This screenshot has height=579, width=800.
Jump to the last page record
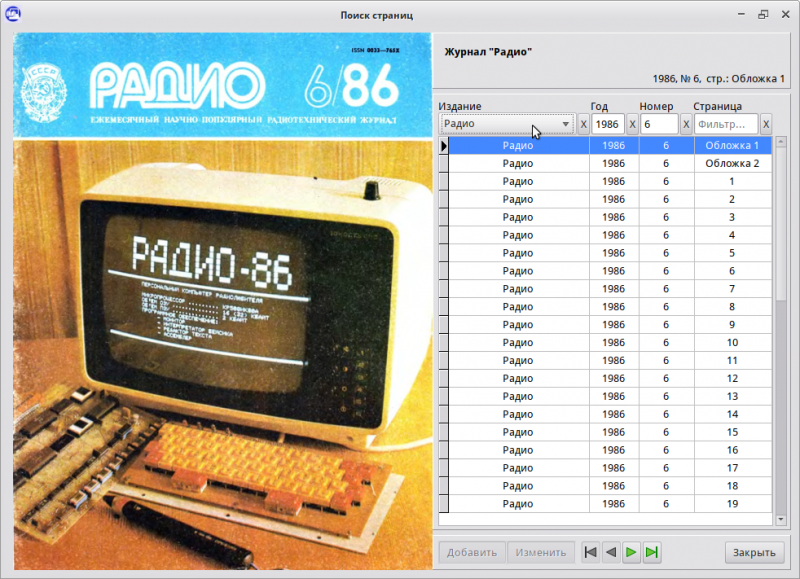652,552
